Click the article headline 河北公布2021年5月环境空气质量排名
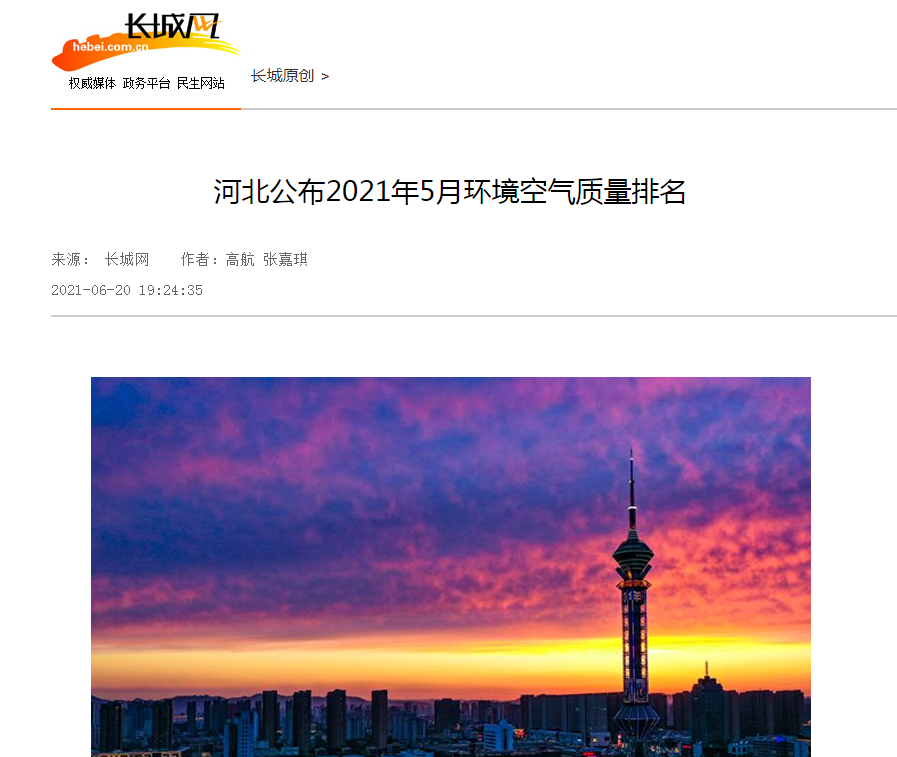The height and width of the screenshot is (757, 897). pos(450,192)
